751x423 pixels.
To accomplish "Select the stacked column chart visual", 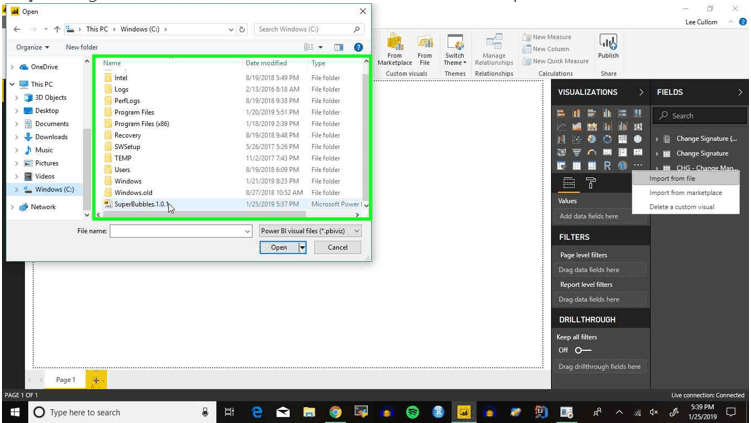I will click(576, 113).
